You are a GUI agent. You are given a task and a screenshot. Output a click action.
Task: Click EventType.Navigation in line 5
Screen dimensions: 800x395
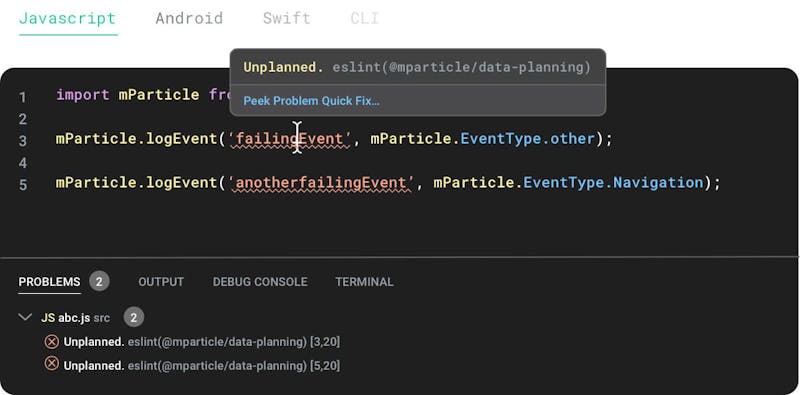point(613,183)
